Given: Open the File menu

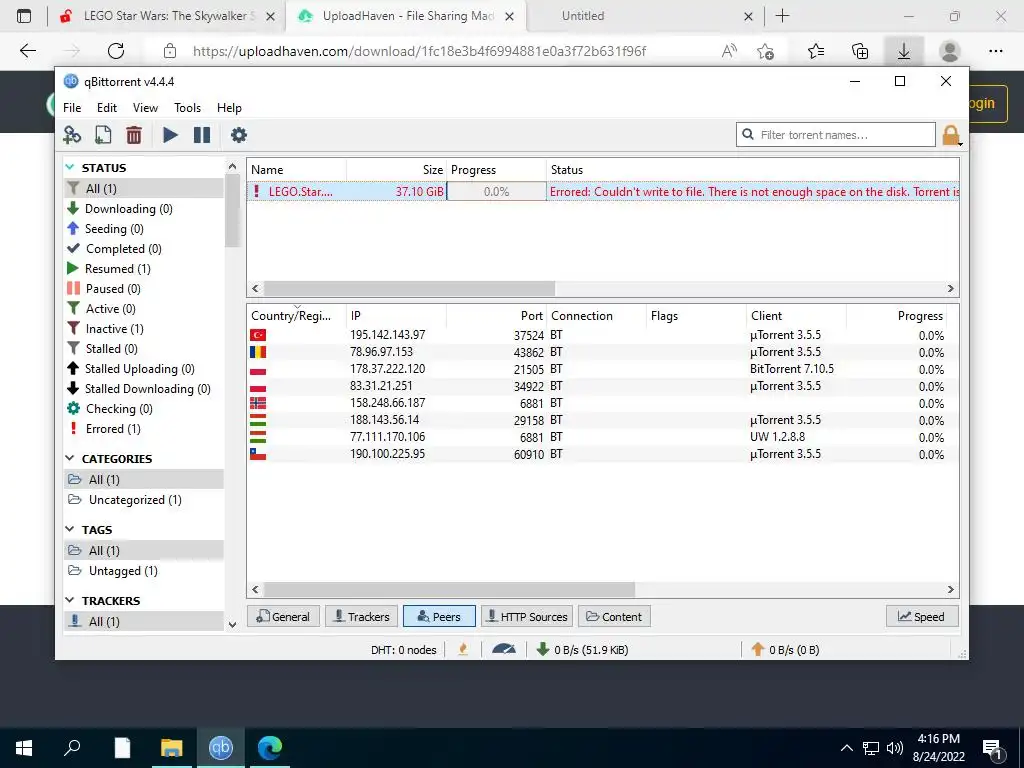Looking at the screenshot, I should point(72,108).
